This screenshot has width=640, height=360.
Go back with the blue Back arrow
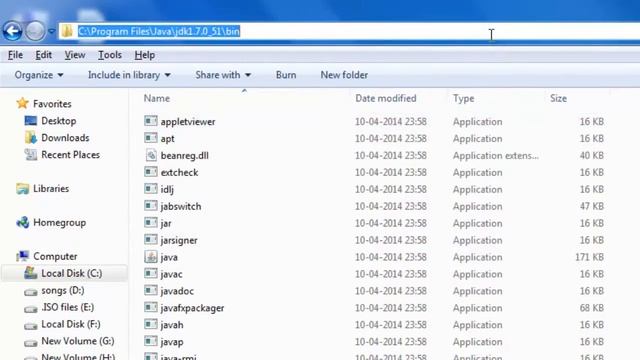(13, 31)
